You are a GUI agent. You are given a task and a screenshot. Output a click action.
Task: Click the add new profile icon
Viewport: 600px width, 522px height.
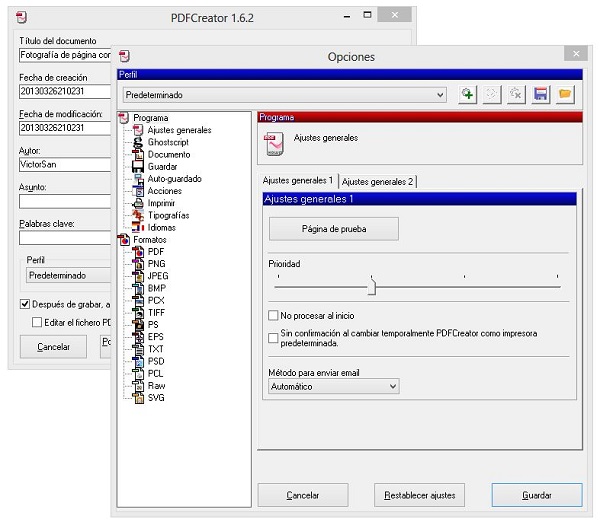[x=467, y=94]
